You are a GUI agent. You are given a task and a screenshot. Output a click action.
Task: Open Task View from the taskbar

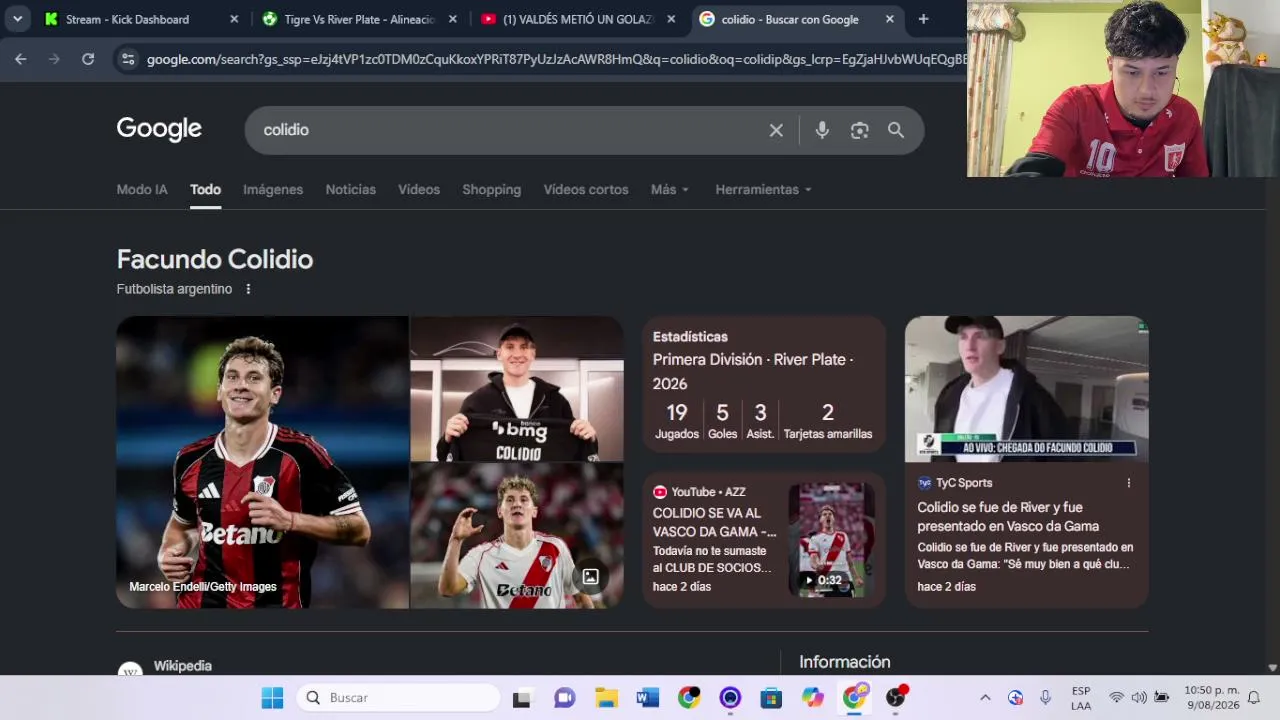(521, 698)
